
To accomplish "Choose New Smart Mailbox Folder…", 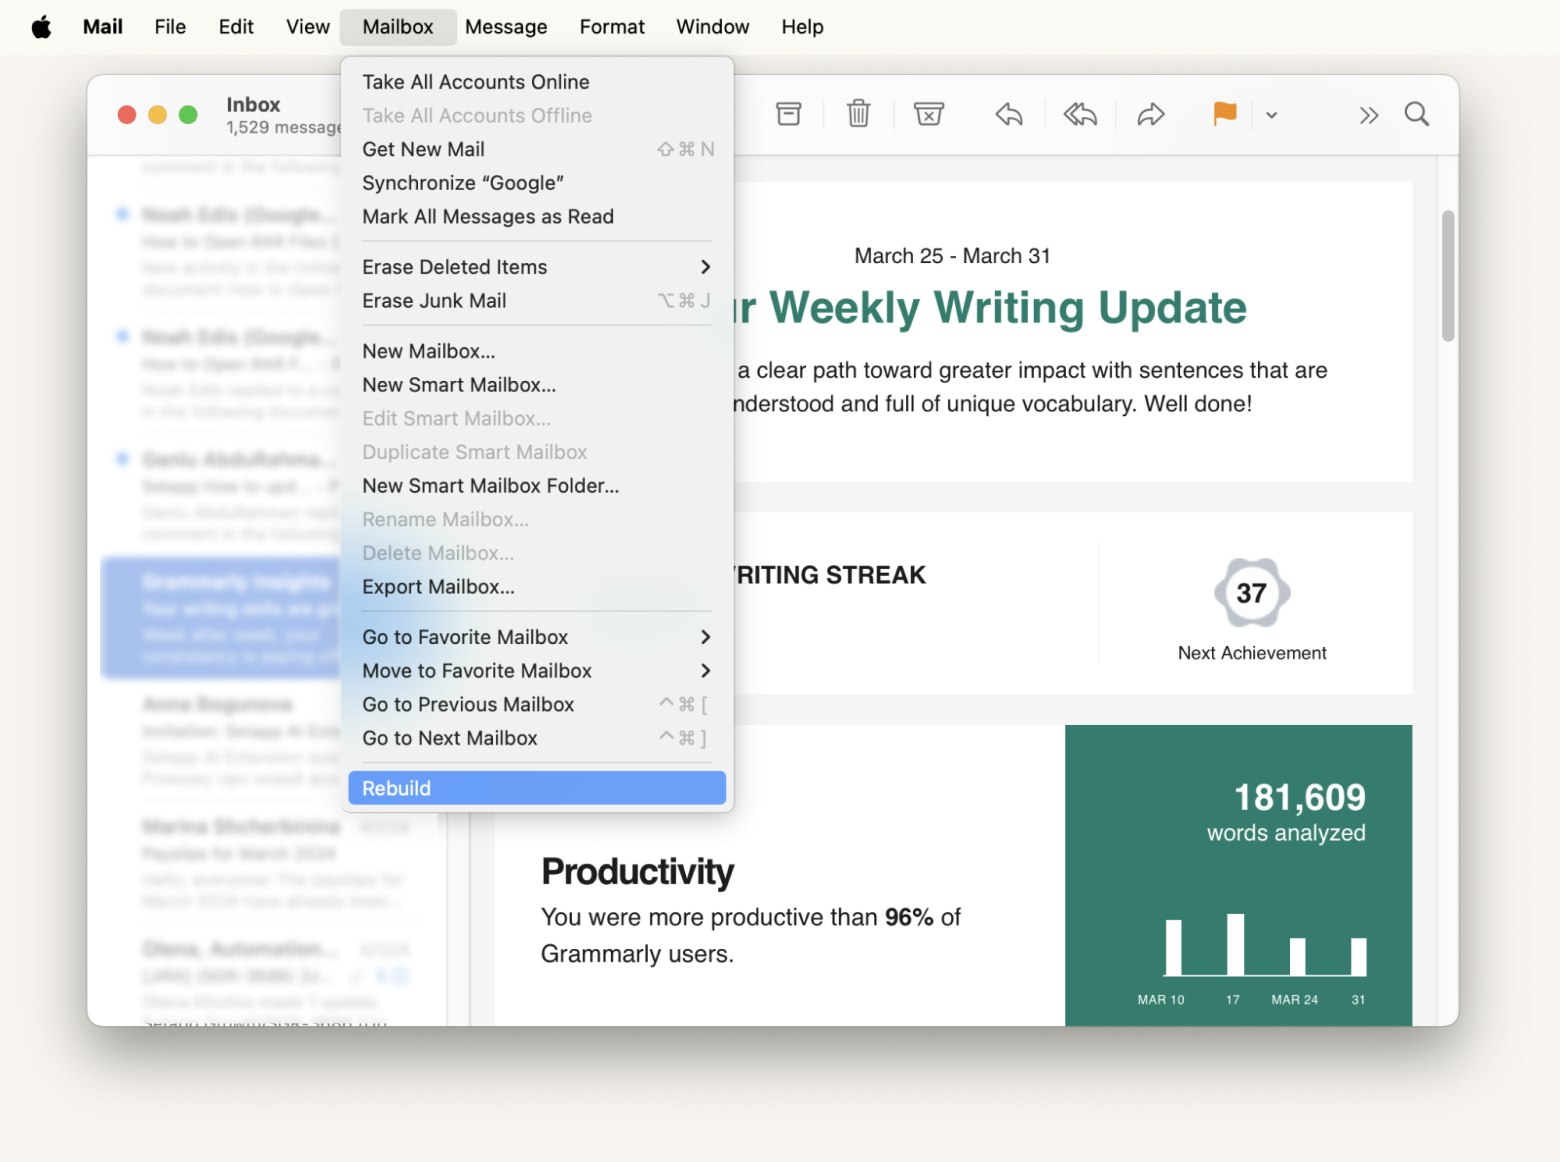I will [x=537, y=486].
